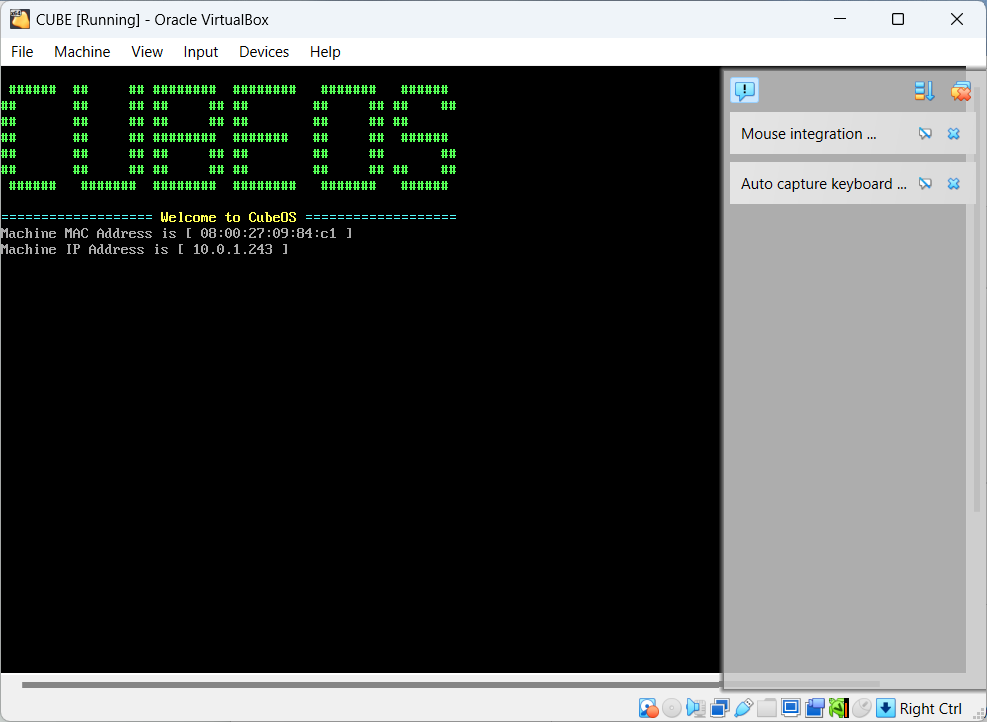Open the audio status bar indicator
Screen dimensions: 987x722
(695, 708)
